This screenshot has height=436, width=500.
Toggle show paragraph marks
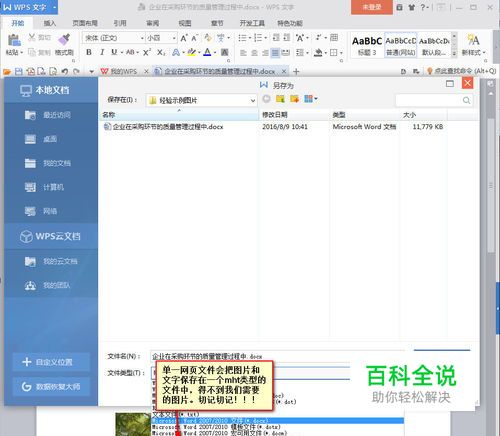[318, 38]
